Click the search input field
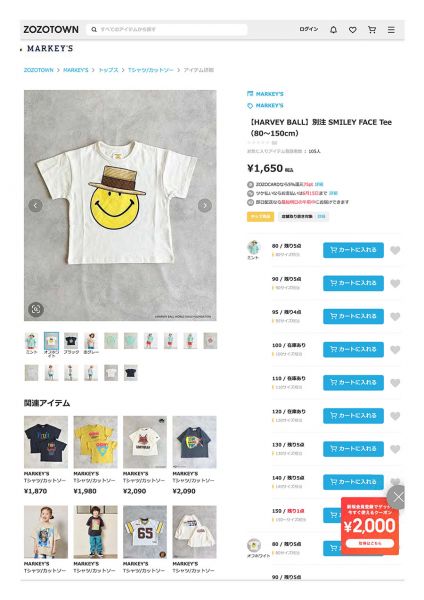 (x=167, y=29)
